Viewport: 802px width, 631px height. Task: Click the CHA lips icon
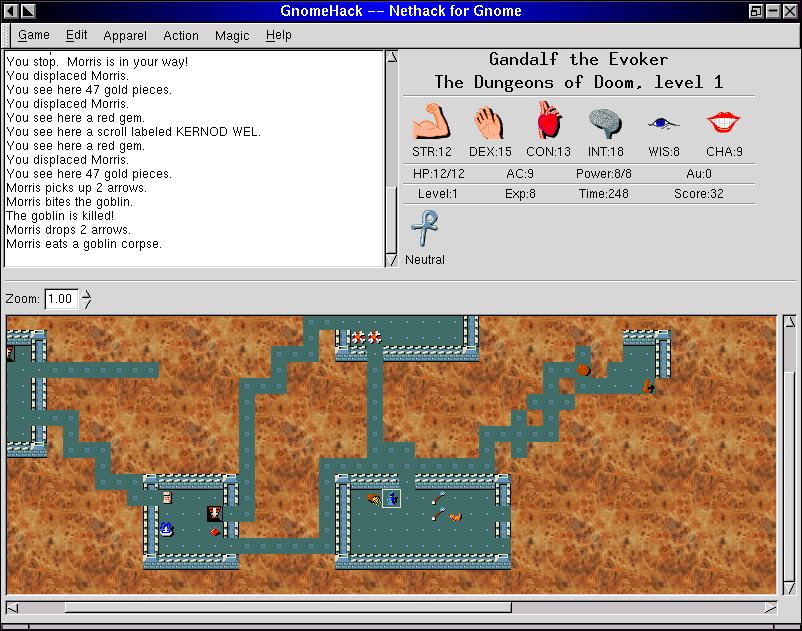[x=723, y=122]
